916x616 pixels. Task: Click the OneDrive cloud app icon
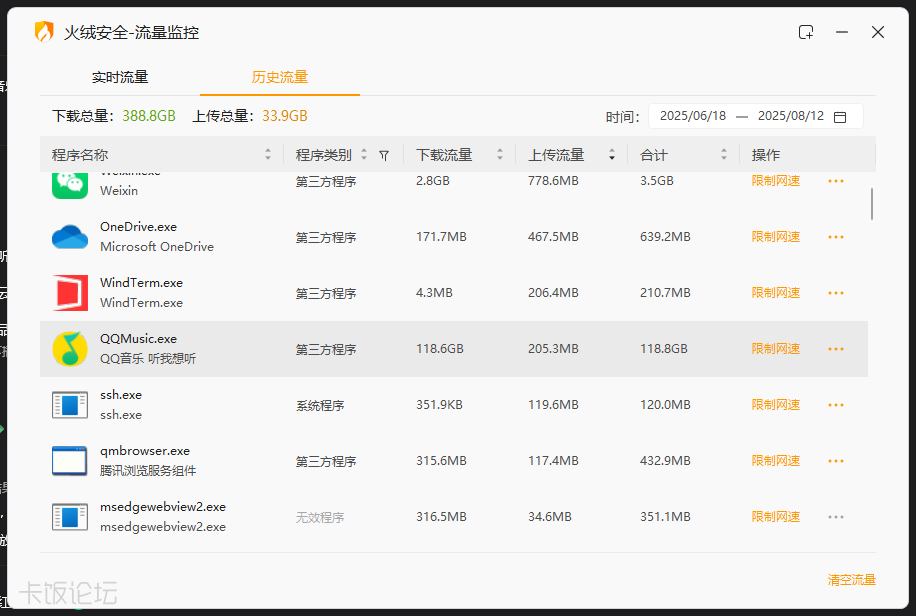(x=70, y=237)
